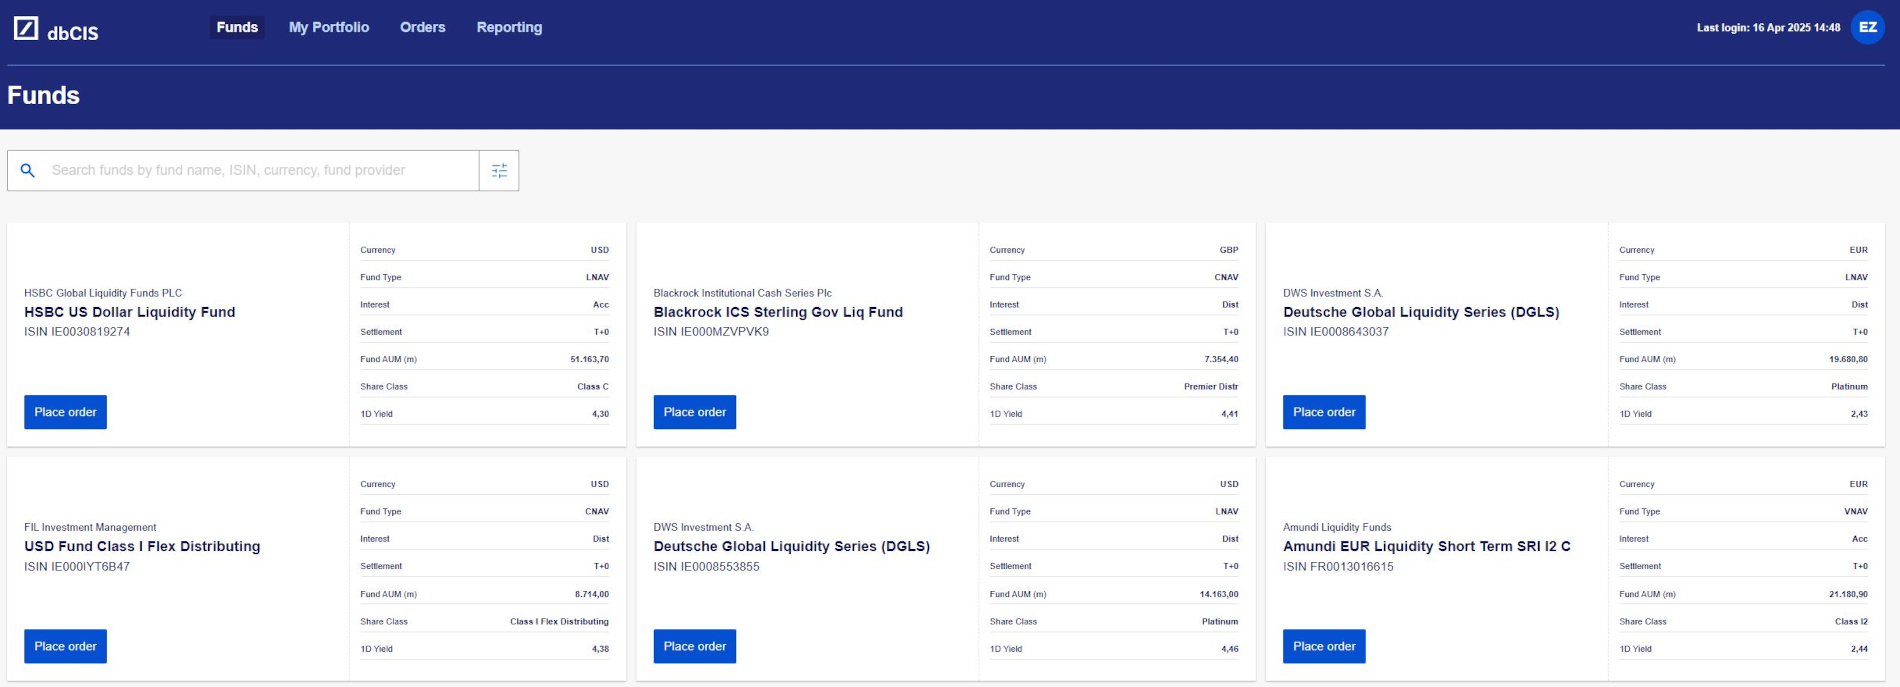Click the 1D Yield value 2,43

tap(1859, 414)
